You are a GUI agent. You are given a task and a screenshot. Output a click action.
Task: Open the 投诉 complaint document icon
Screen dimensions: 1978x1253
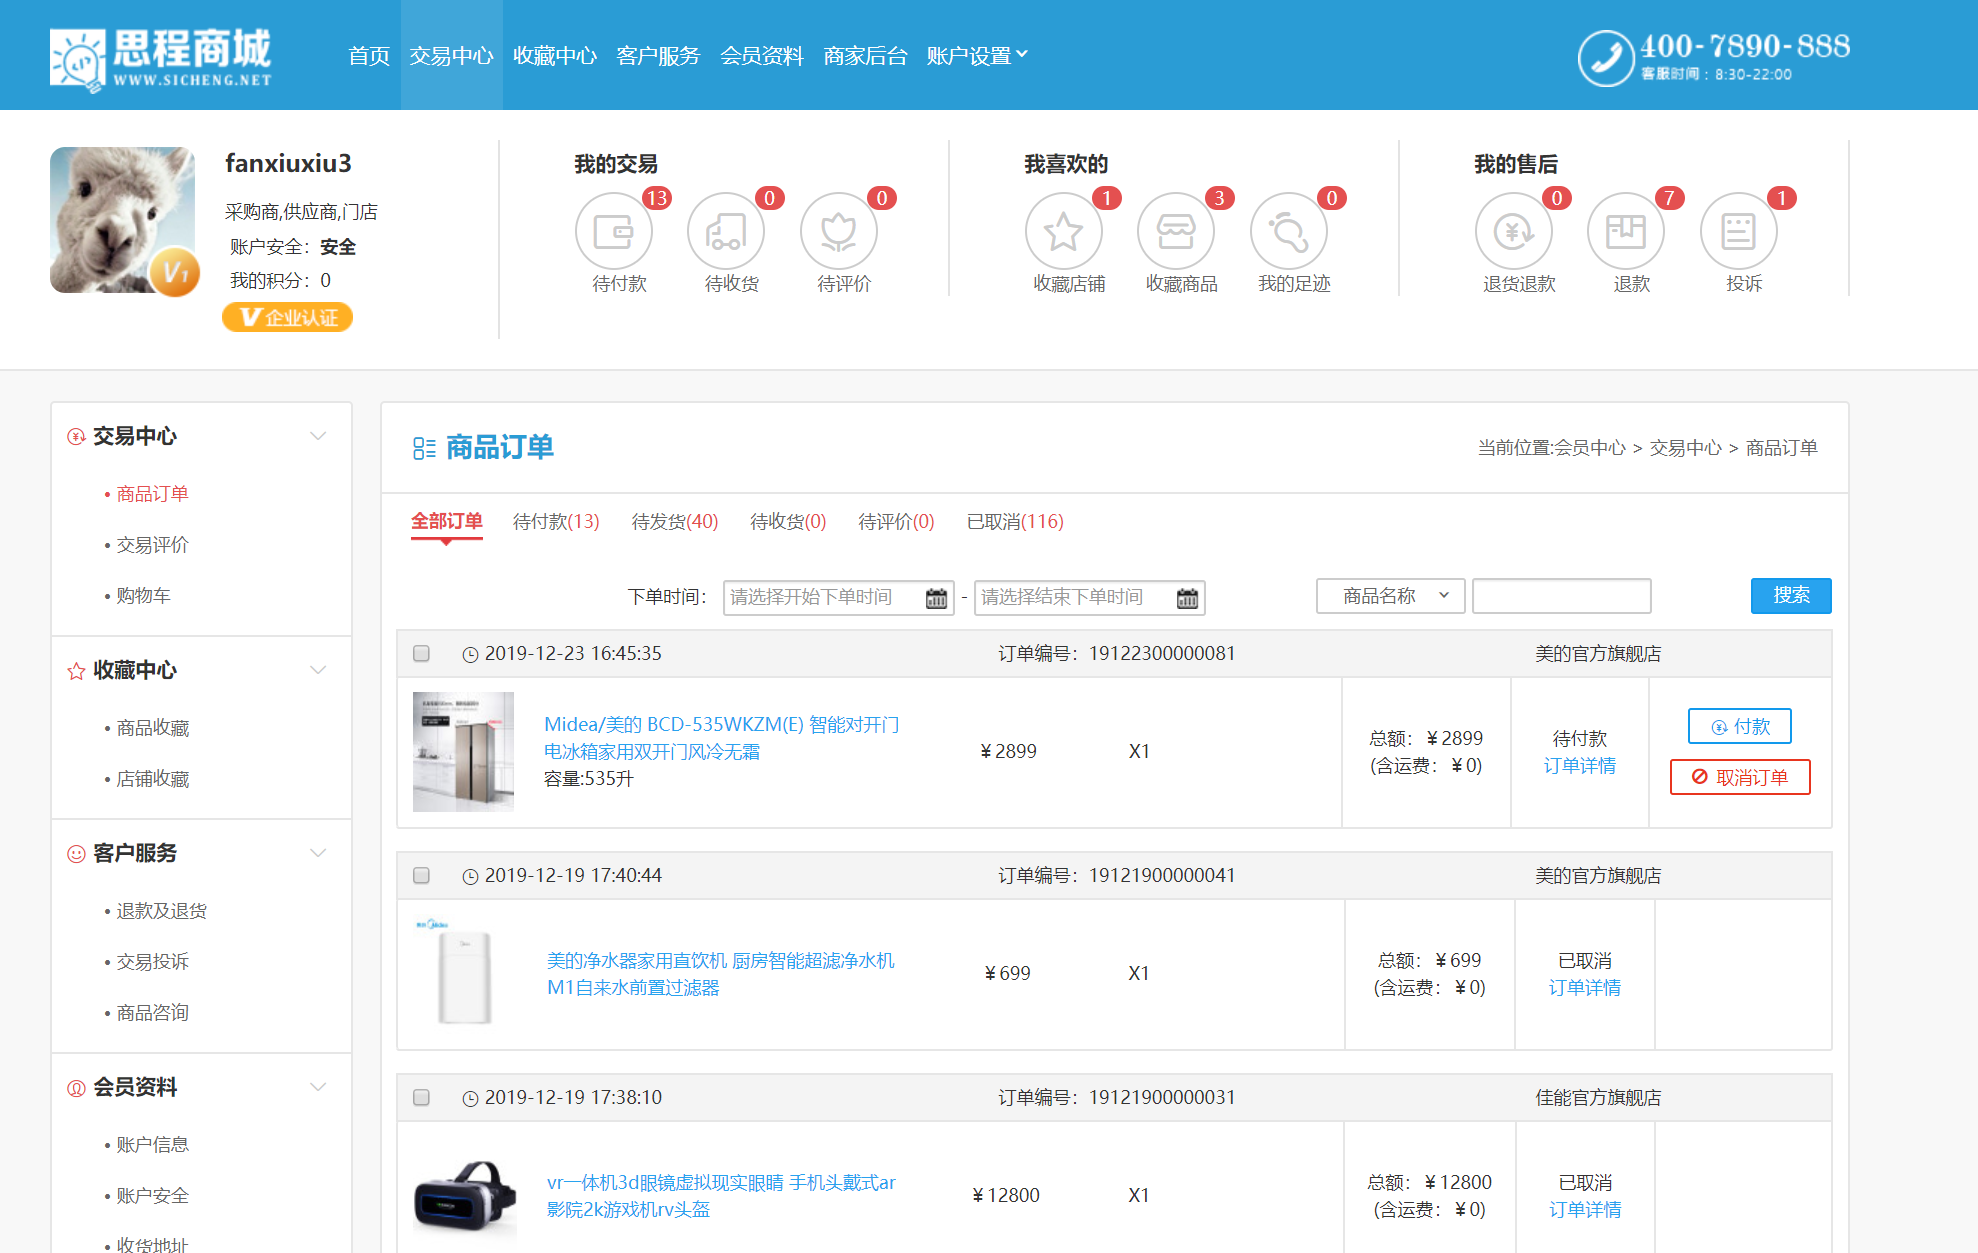tap(1738, 231)
